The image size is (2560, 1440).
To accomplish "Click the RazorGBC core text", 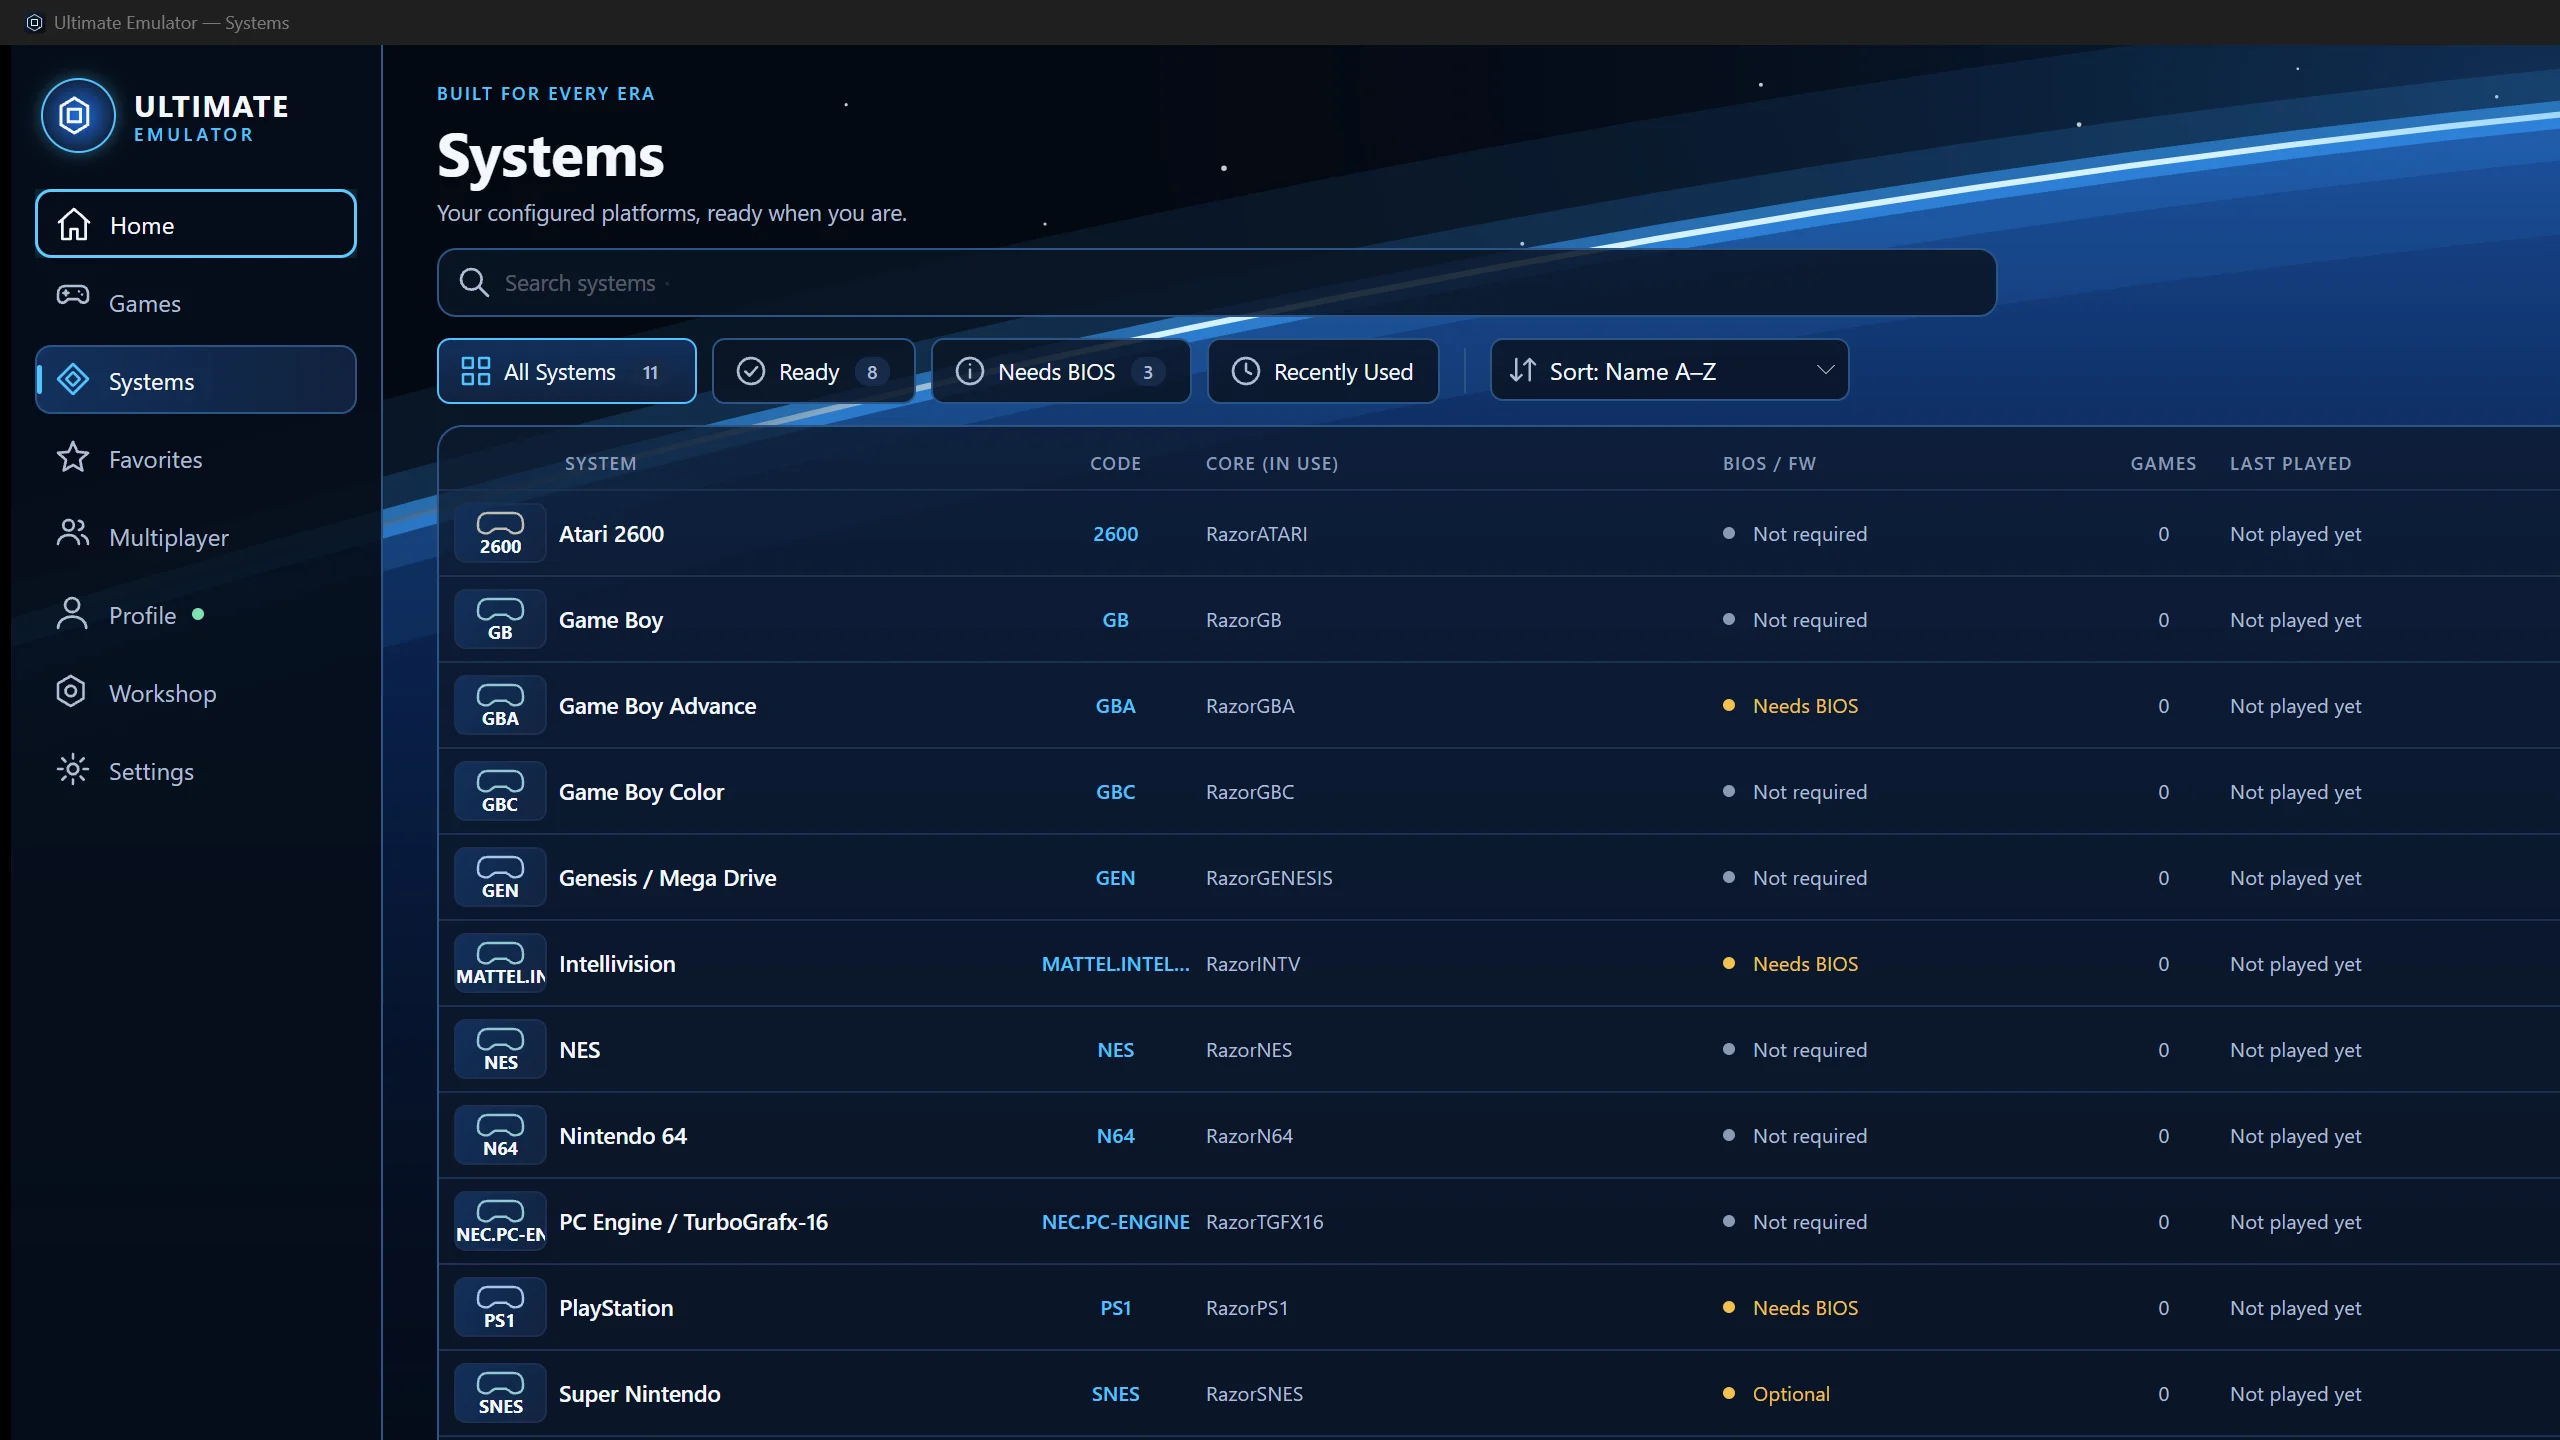I will click(x=1249, y=792).
